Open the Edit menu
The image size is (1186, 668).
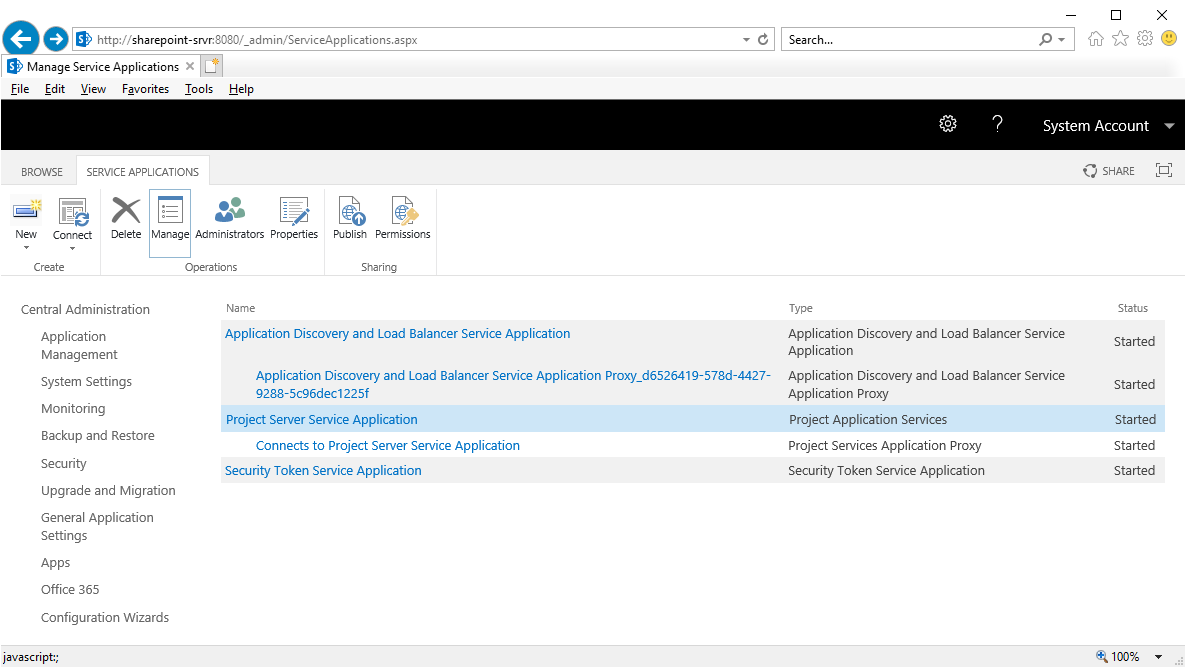point(54,89)
